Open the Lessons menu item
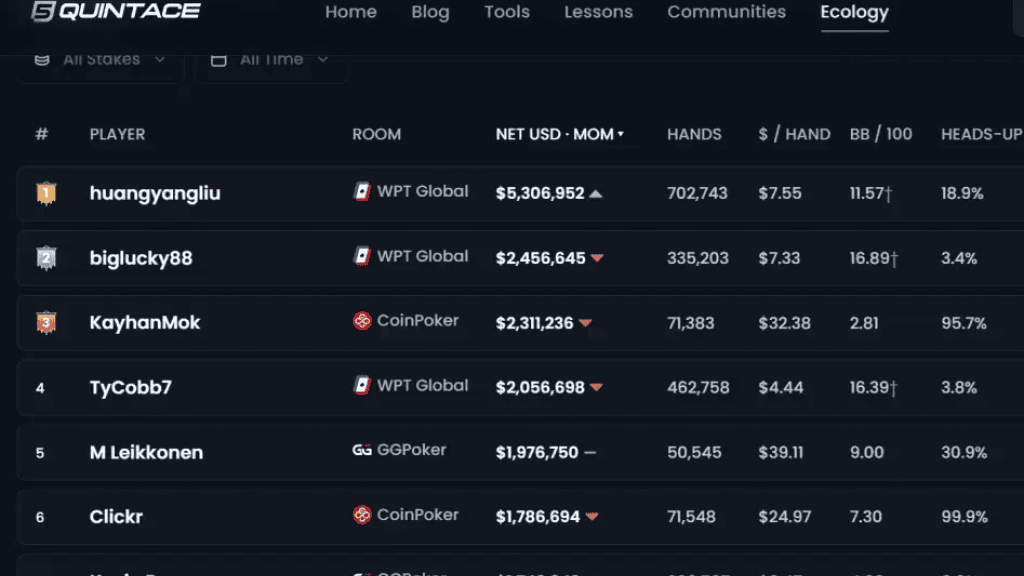This screenshot has height=576, width=1024. pyautogui.click(x=598, y=12)
